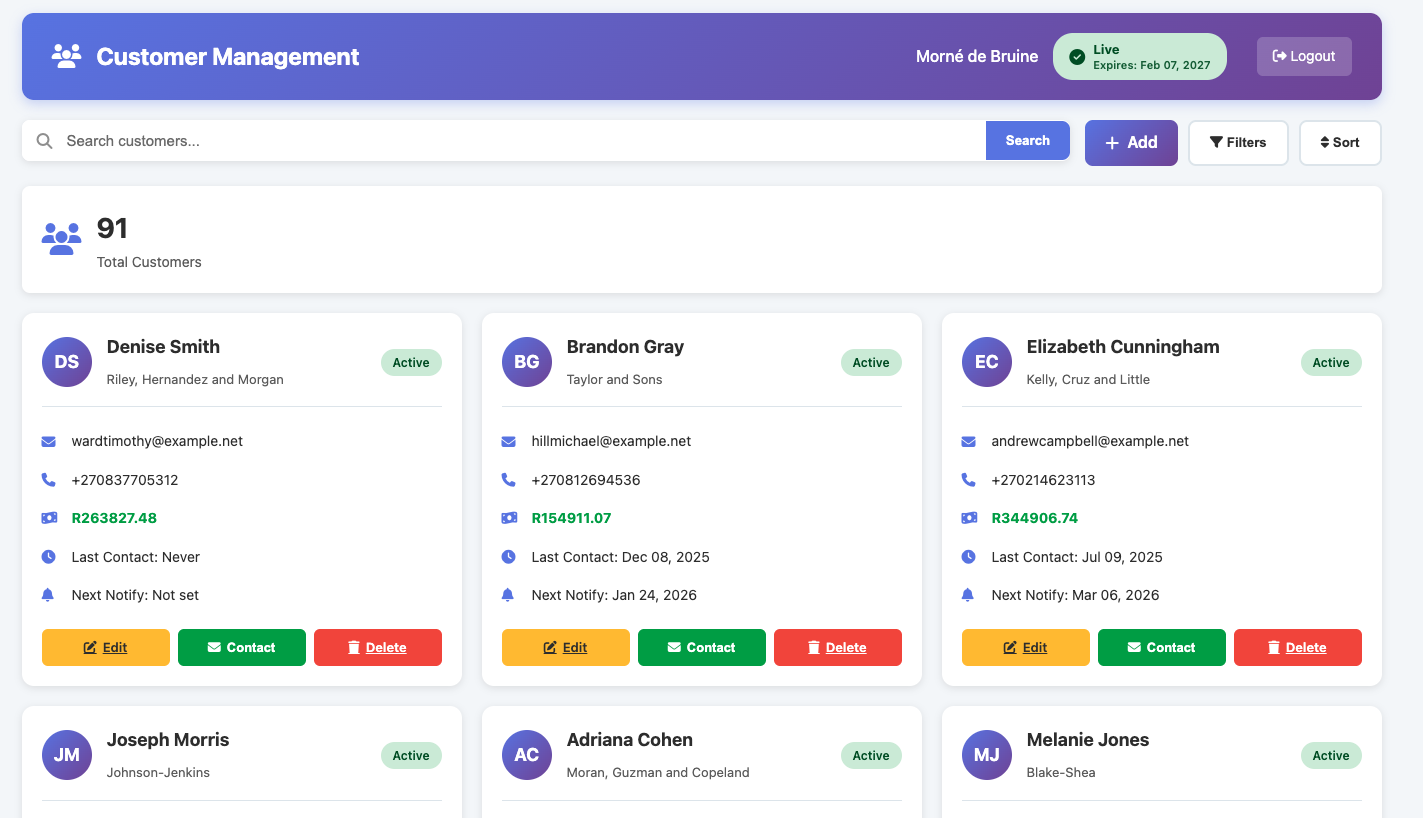Click the green checkmark on the Live badge
The image size is (1423, 818).
[1077, 56]
